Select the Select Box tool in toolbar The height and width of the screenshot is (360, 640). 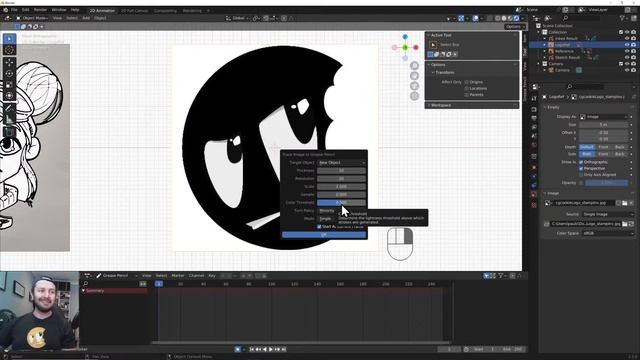coord(9,39)
